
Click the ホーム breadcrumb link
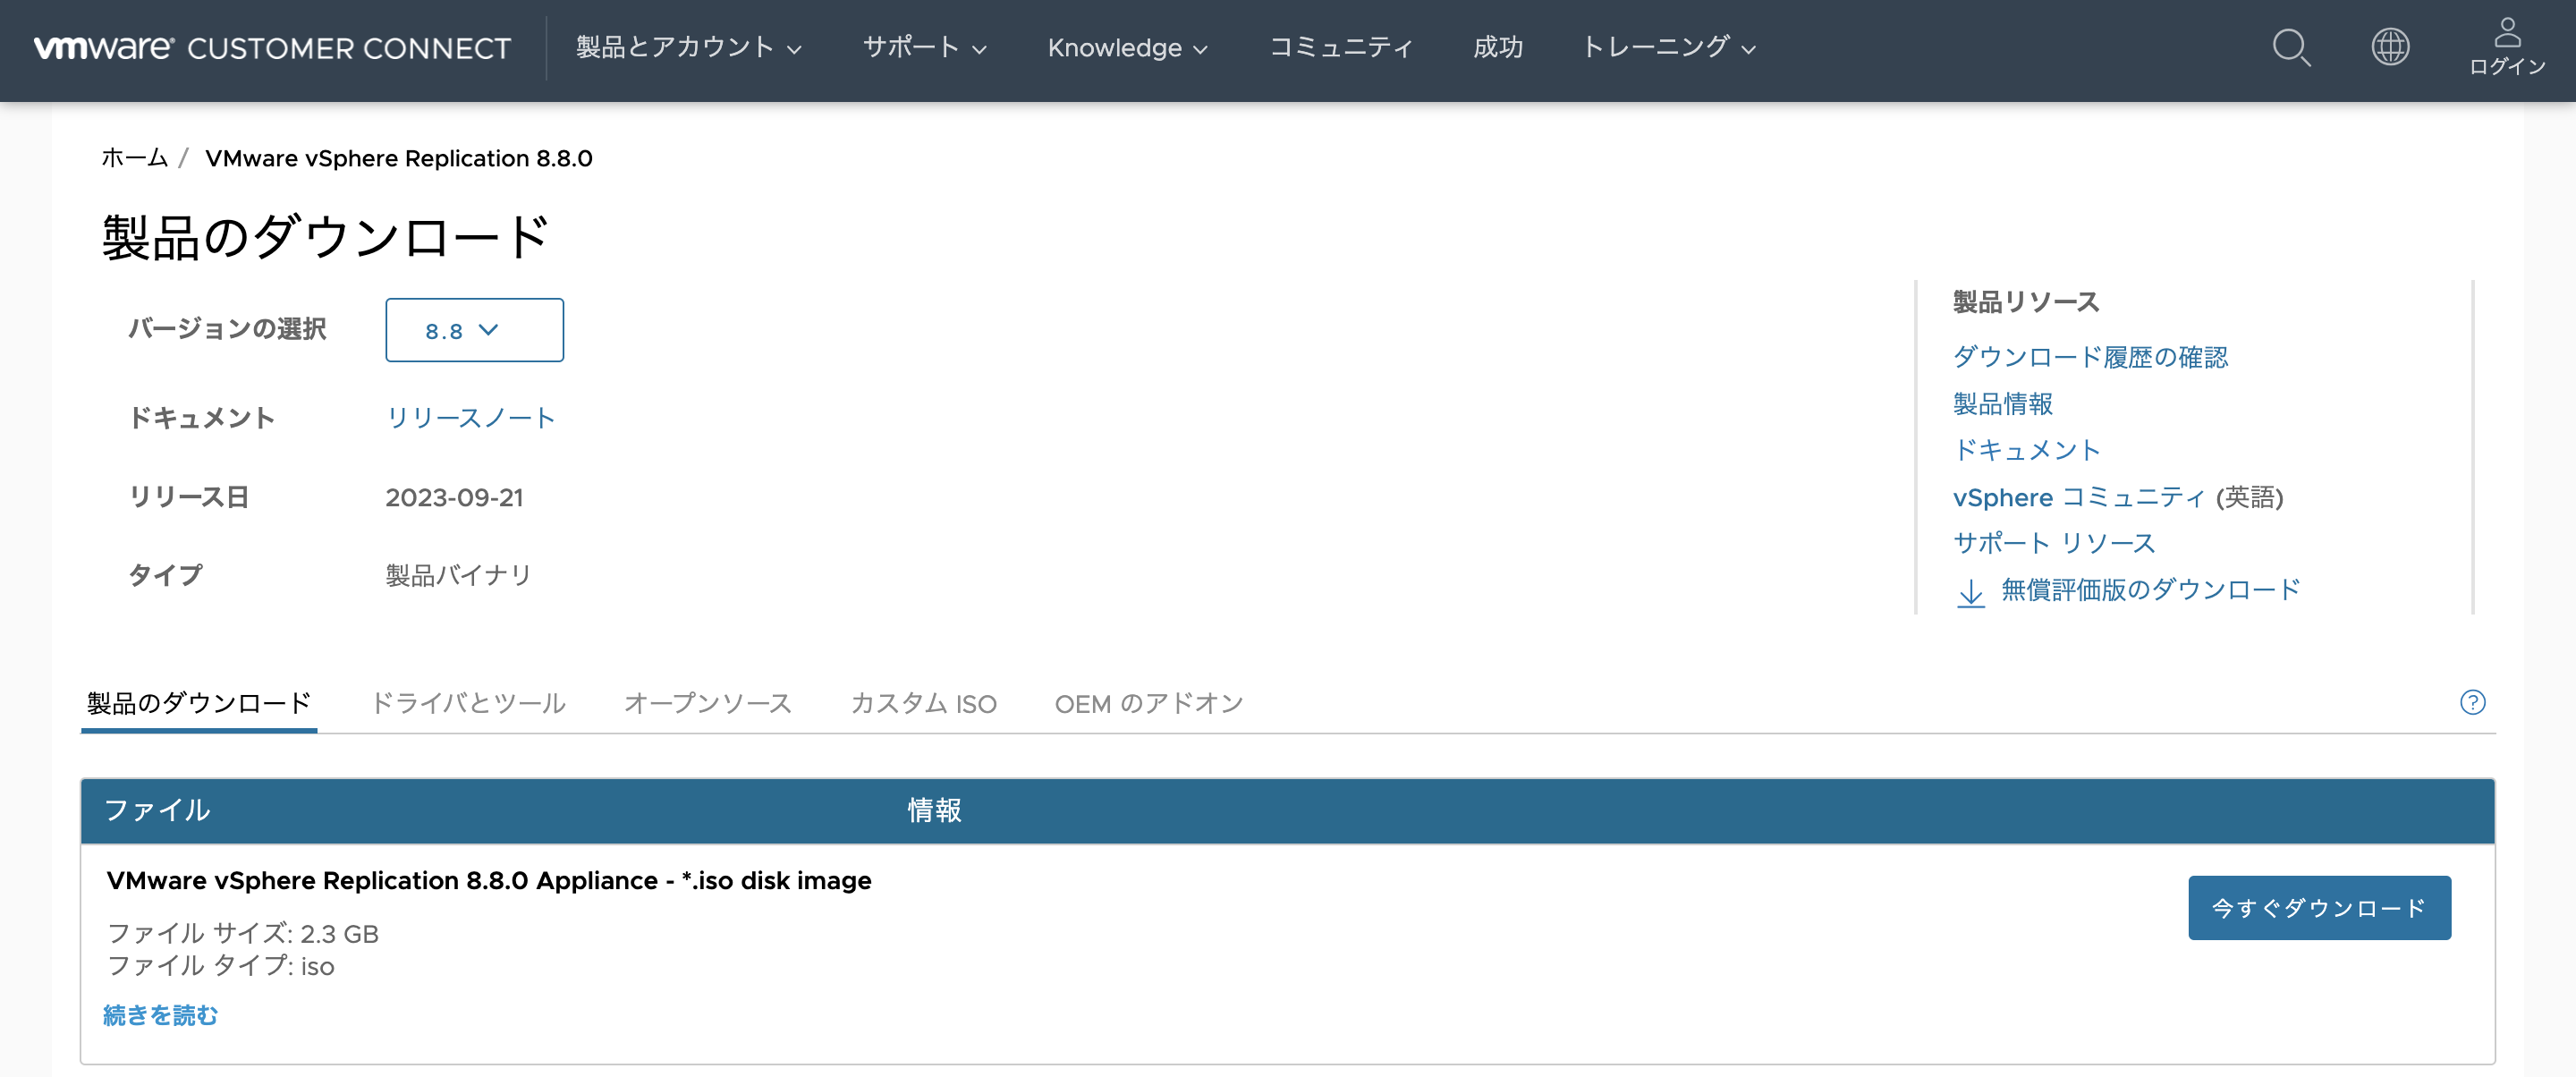[134, 158]
